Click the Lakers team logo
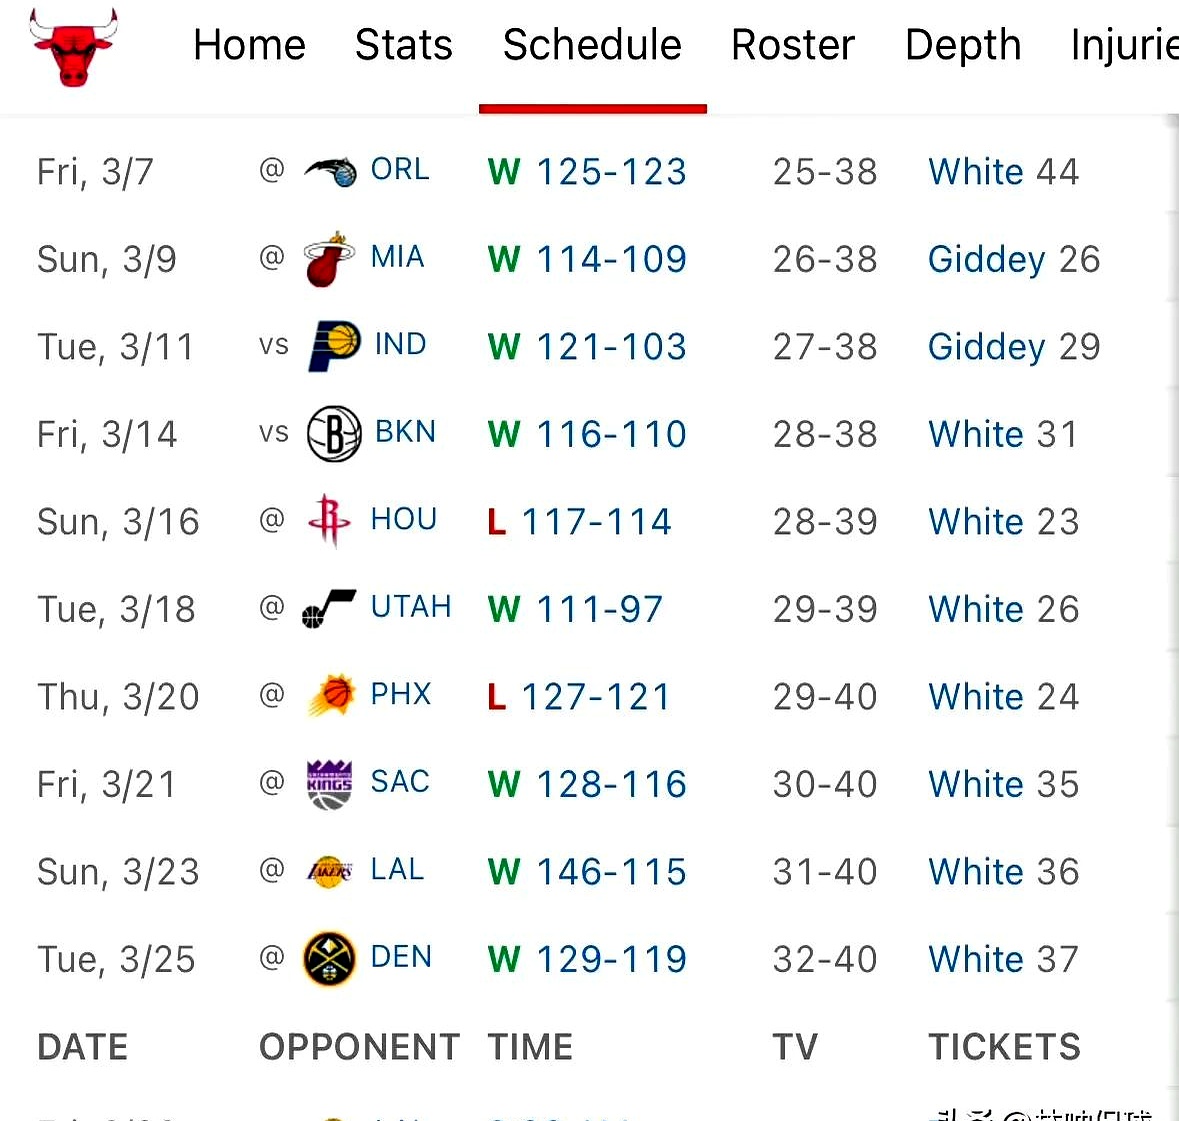 click(x=329, y=871)
